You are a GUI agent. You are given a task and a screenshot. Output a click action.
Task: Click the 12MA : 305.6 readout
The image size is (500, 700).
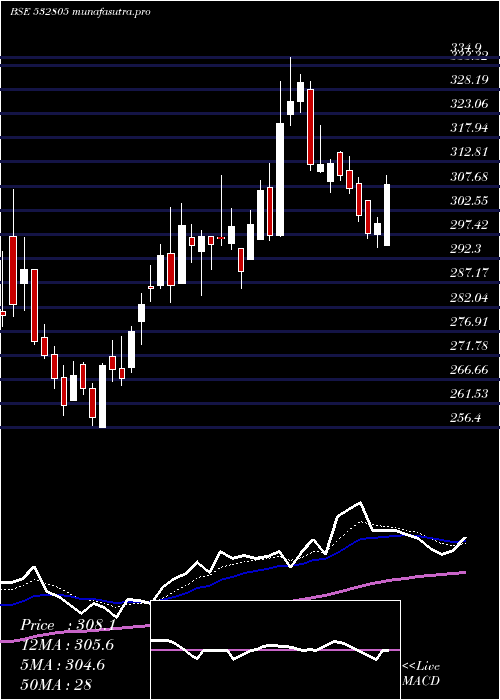(x=67, y=645)
